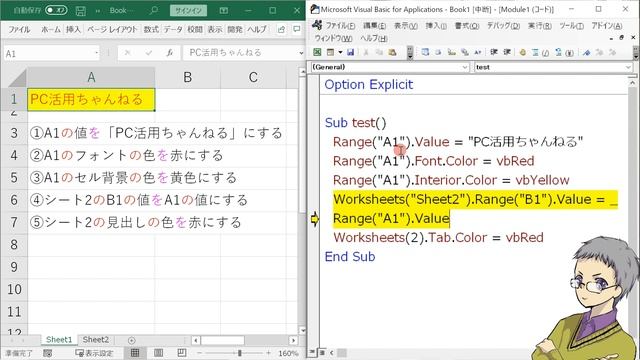Open the 数式 ribbon tab
The height and width of the screenshot is (360, 640).
tap(151, 29)
